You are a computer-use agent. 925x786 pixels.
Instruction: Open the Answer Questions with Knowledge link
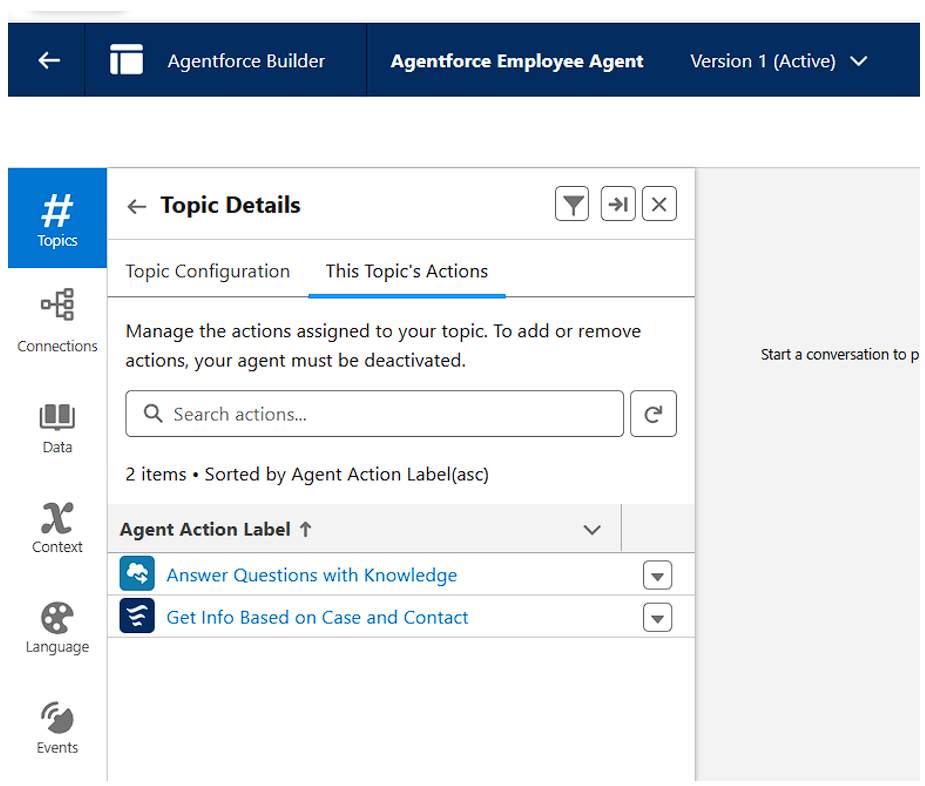pos(311,575)
